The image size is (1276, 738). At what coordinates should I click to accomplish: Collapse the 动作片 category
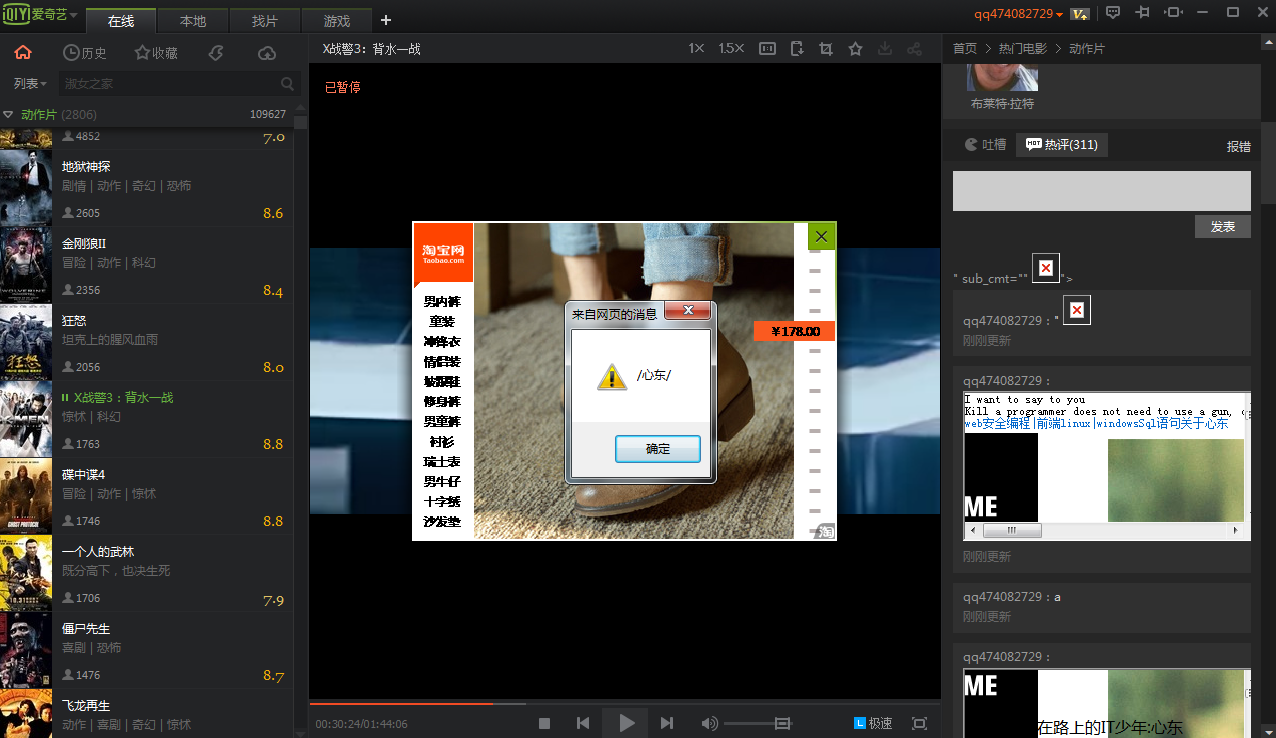(x=8, y=114)
